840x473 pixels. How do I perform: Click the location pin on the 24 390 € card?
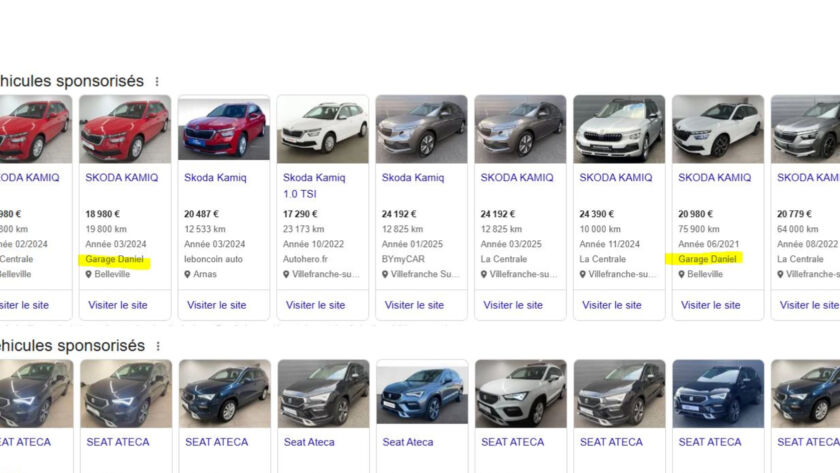point(583,274)
